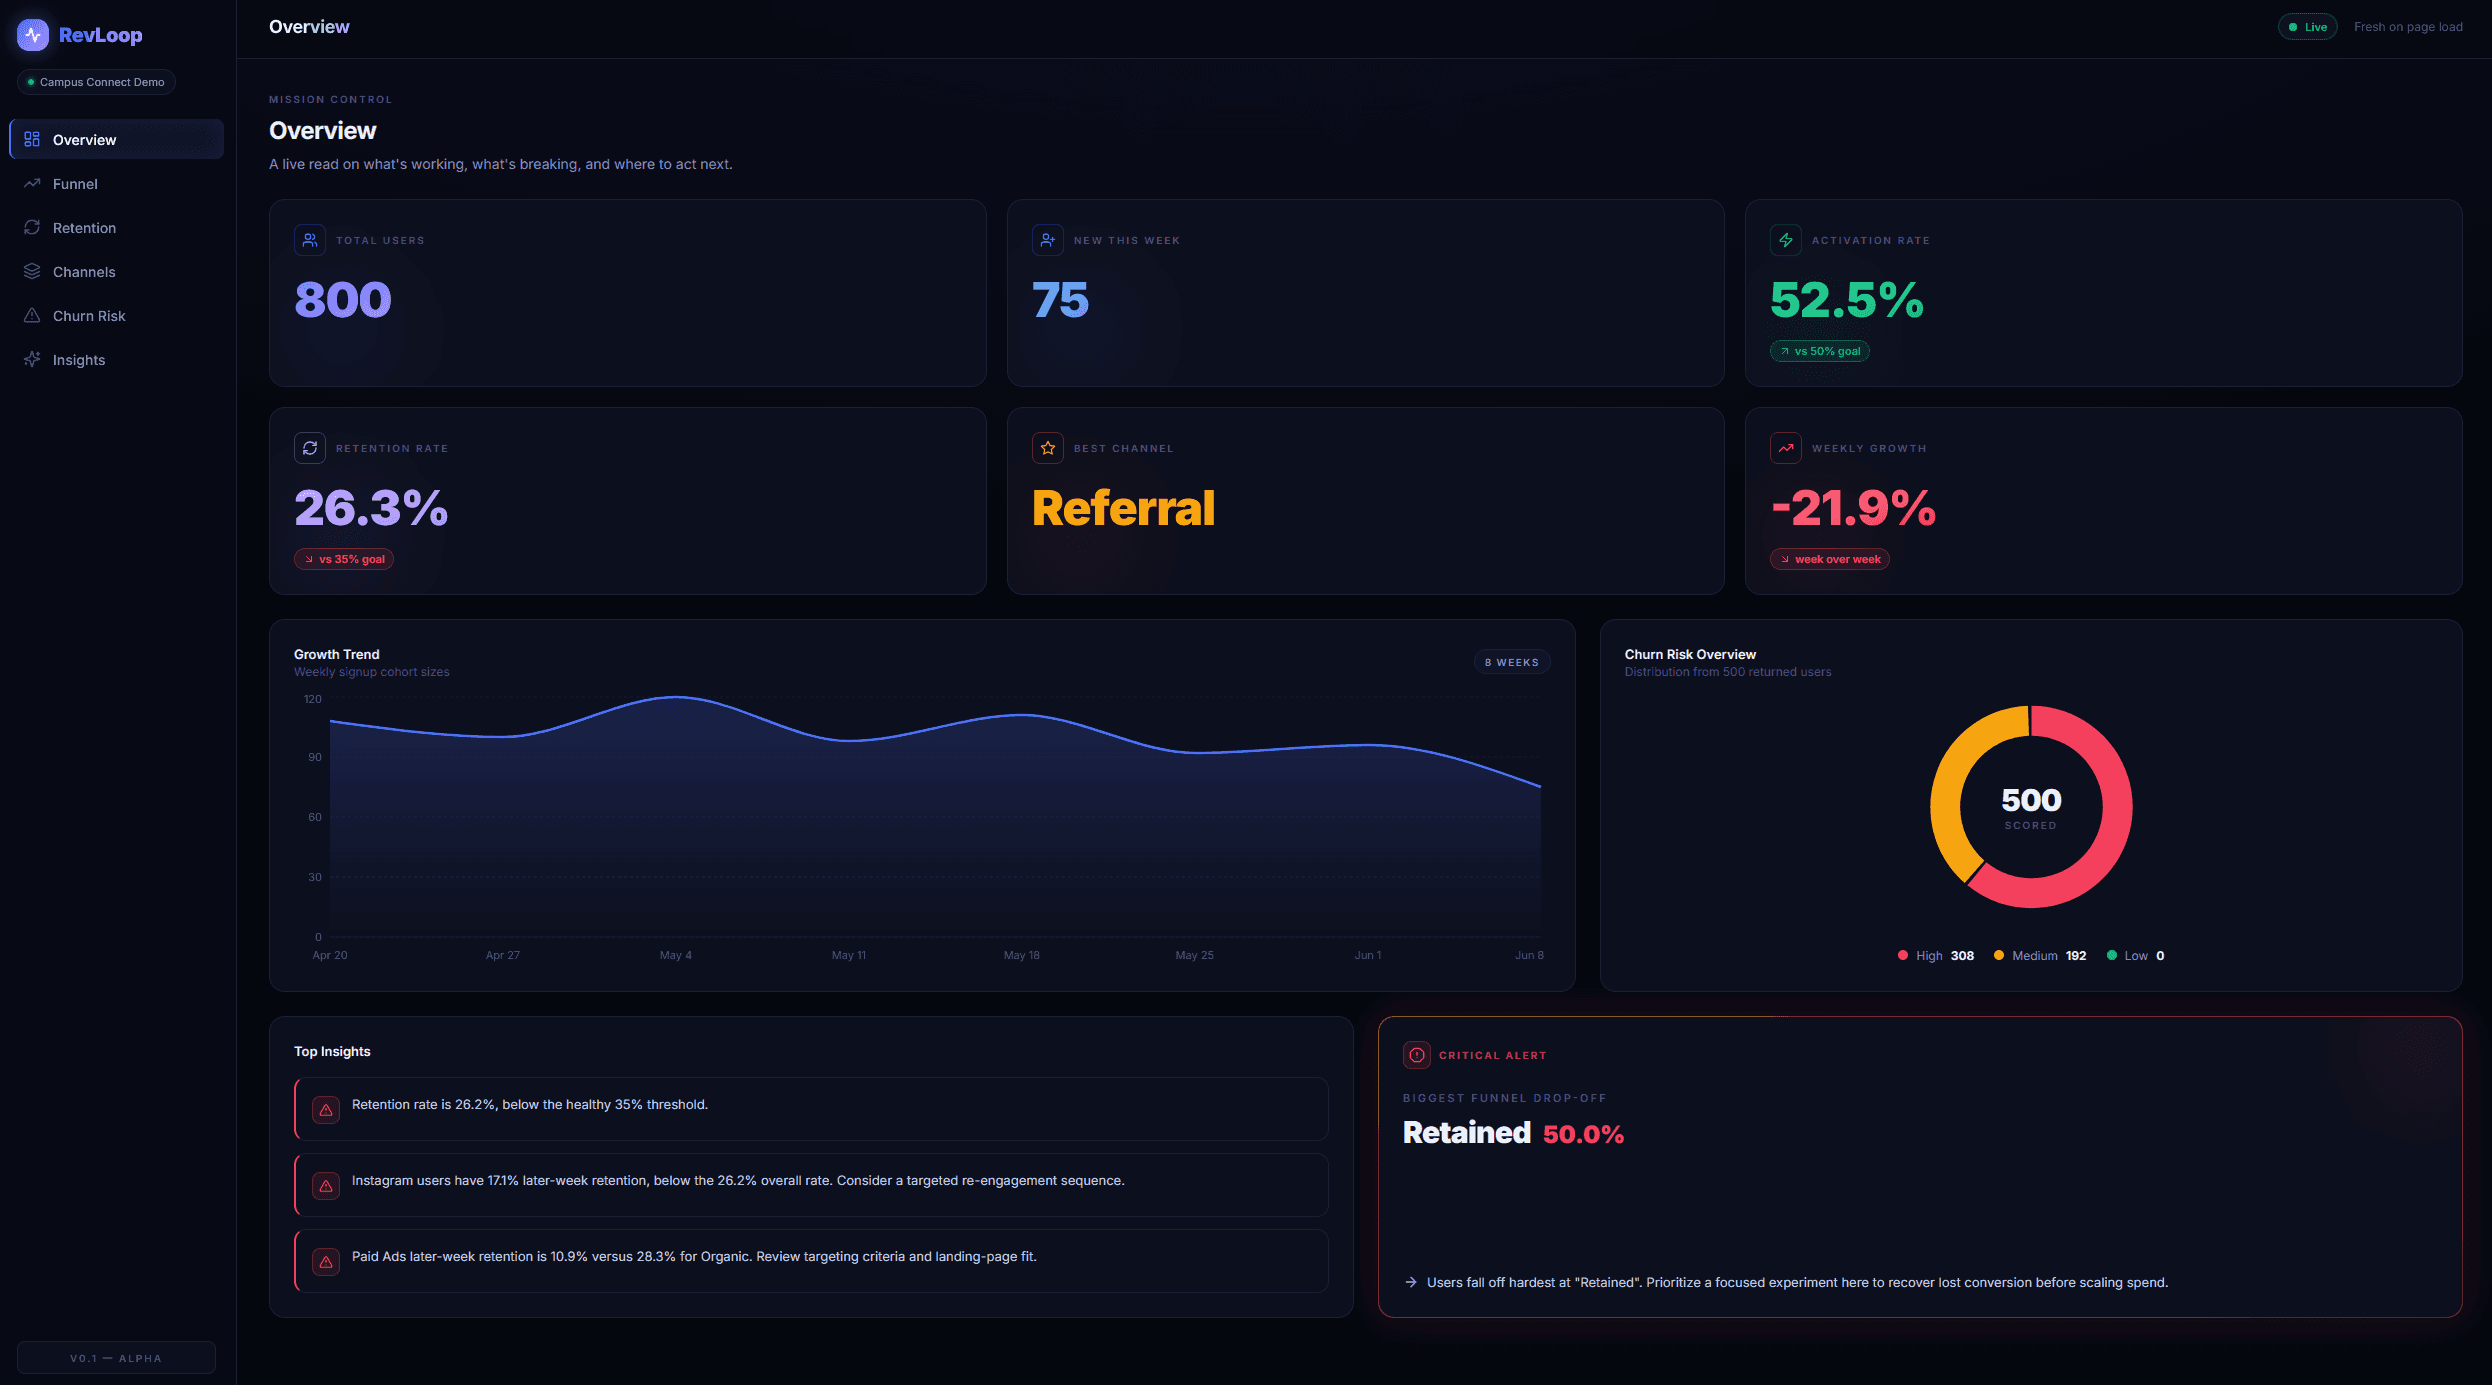Click the 500 scored donut center
The height and width of the screenshot is (1385, 2492).
2031,807
